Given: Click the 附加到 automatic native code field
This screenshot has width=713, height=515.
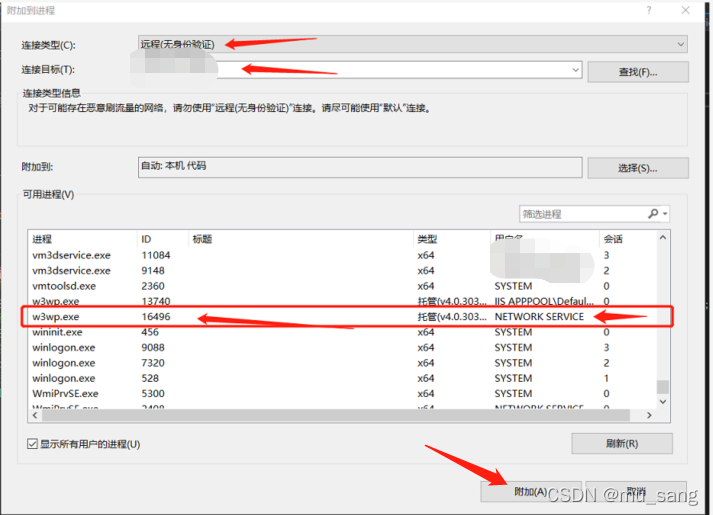Looking at the screenshot, I should pyautogui.click(x=360, y=167).
